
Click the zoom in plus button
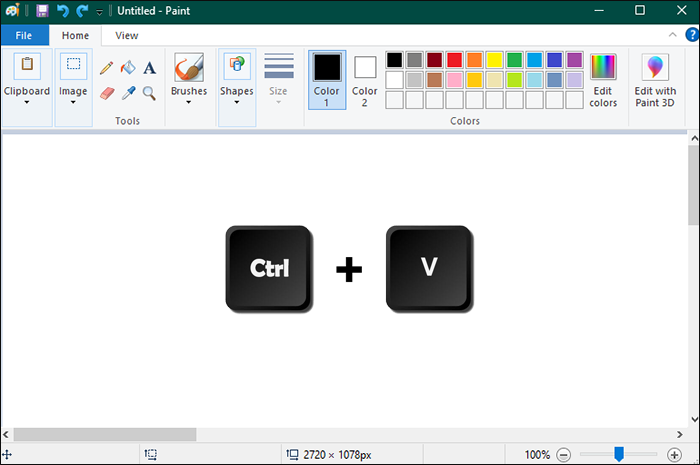pyautogui.click(x=674, y=455)
